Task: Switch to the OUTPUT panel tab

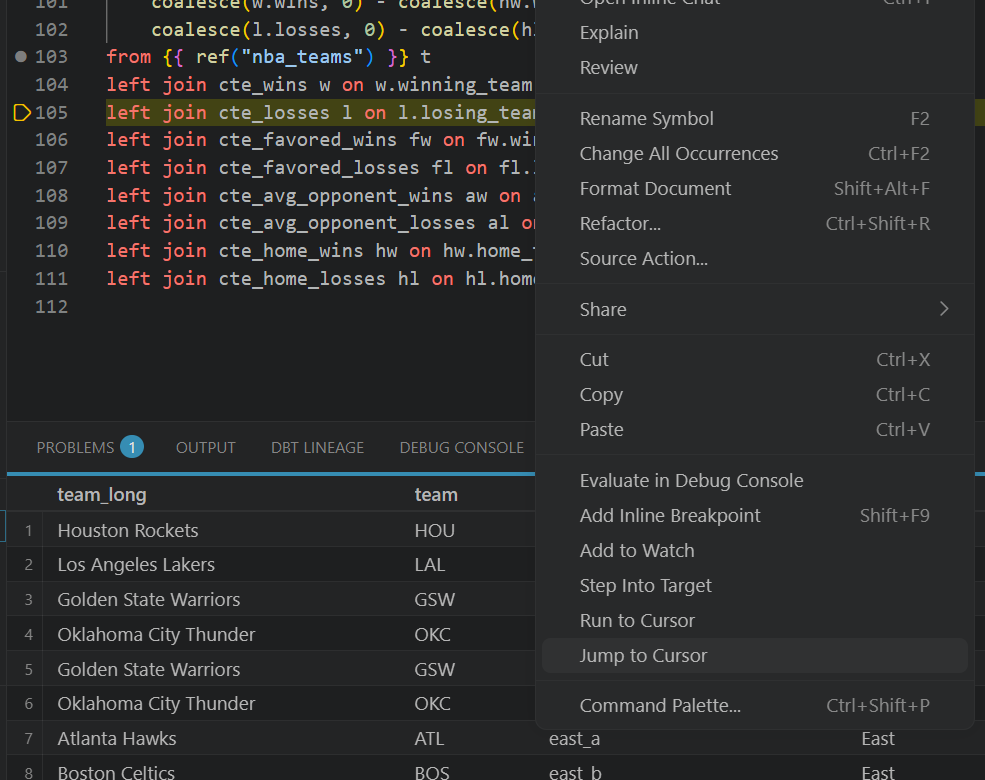Action: (205, 447)
